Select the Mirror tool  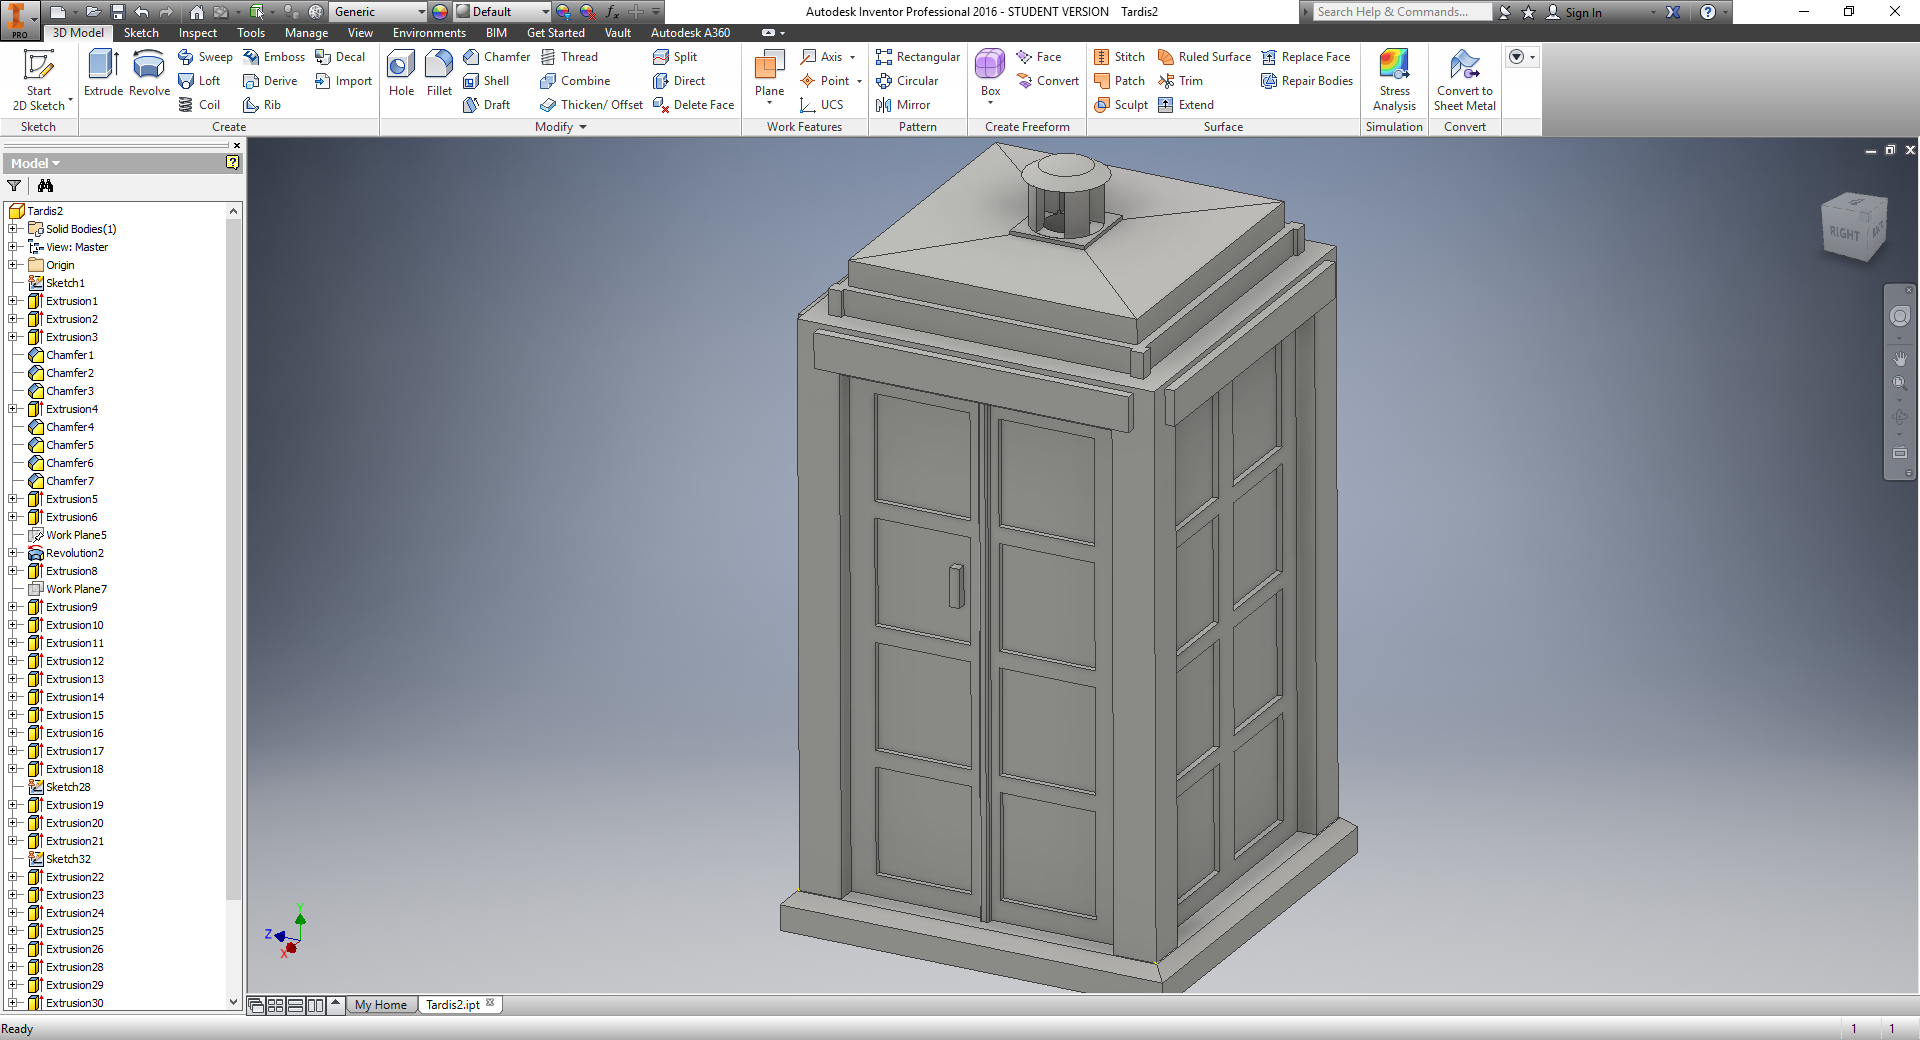[903, 105]
